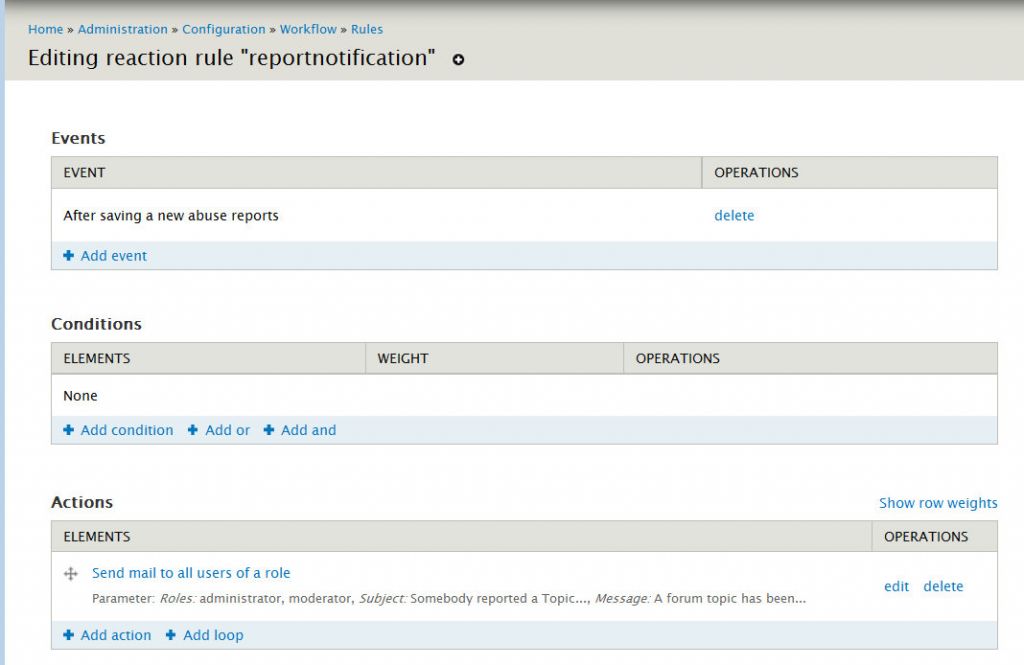Show row weights in Actions table

pos(937,503)
